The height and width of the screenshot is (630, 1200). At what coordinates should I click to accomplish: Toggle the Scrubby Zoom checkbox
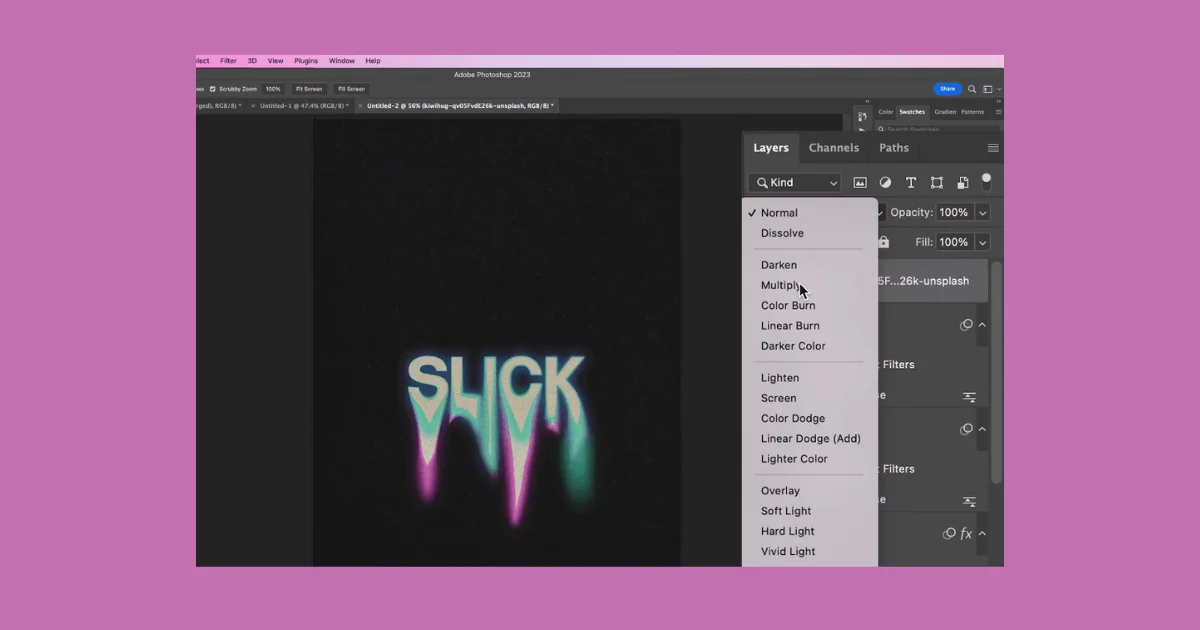coord(212,89)
